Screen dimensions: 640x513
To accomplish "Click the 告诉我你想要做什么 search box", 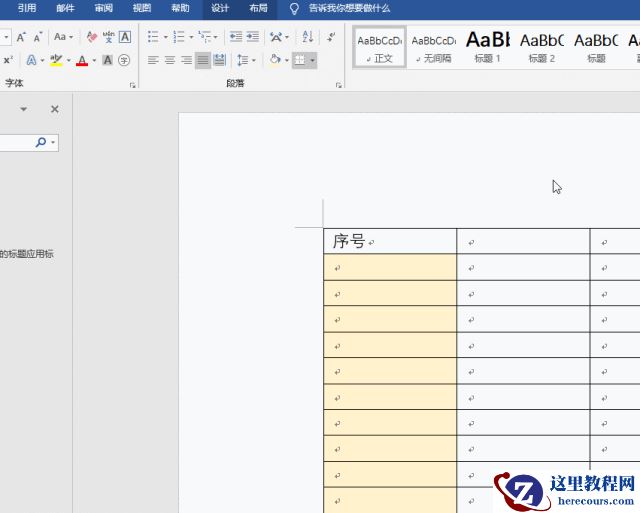I will (349, 8).
